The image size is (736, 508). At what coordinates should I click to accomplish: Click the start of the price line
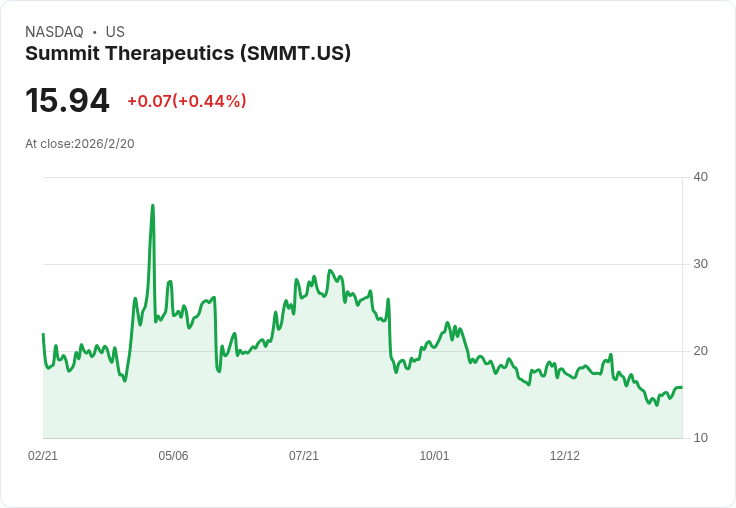pos(43,334)
